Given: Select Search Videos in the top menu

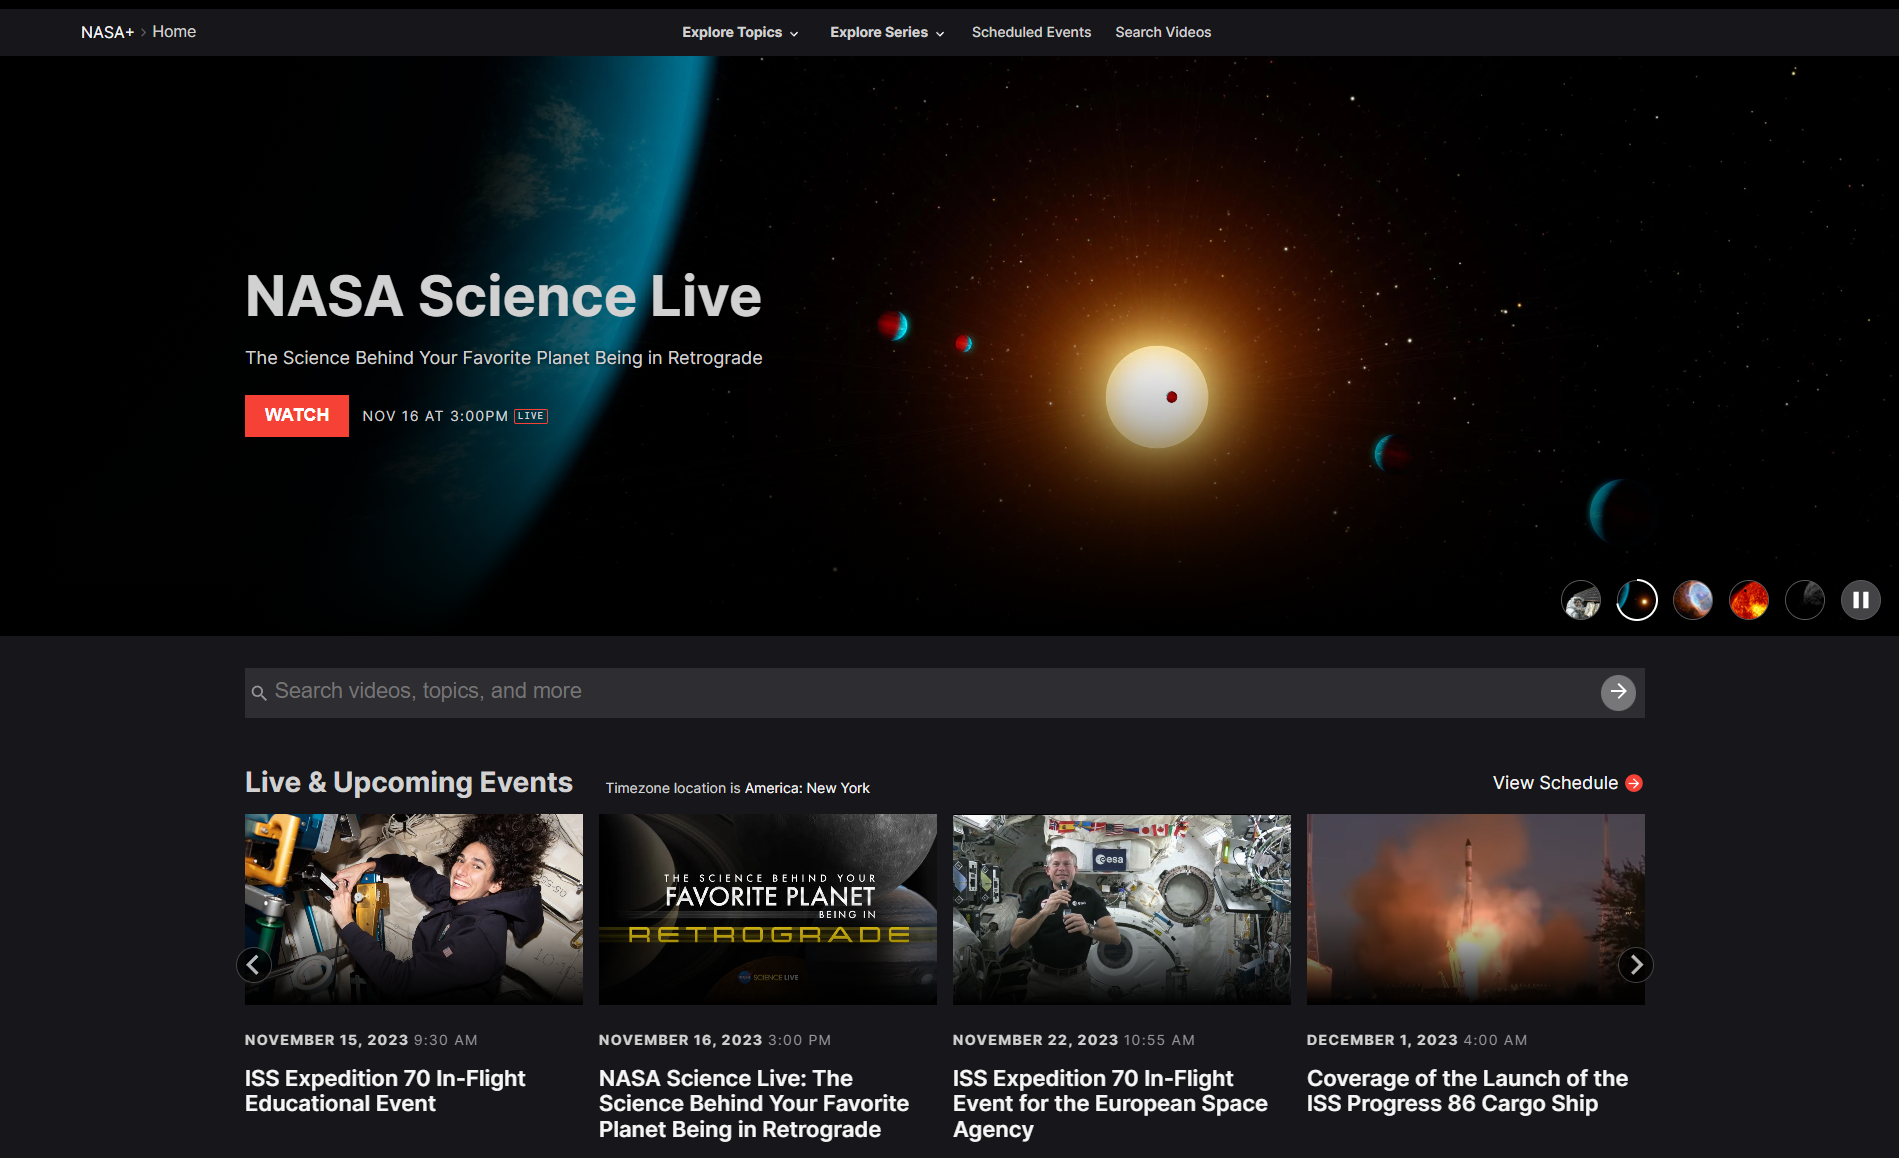Looking at the screenshot, I should (1163, 31).
